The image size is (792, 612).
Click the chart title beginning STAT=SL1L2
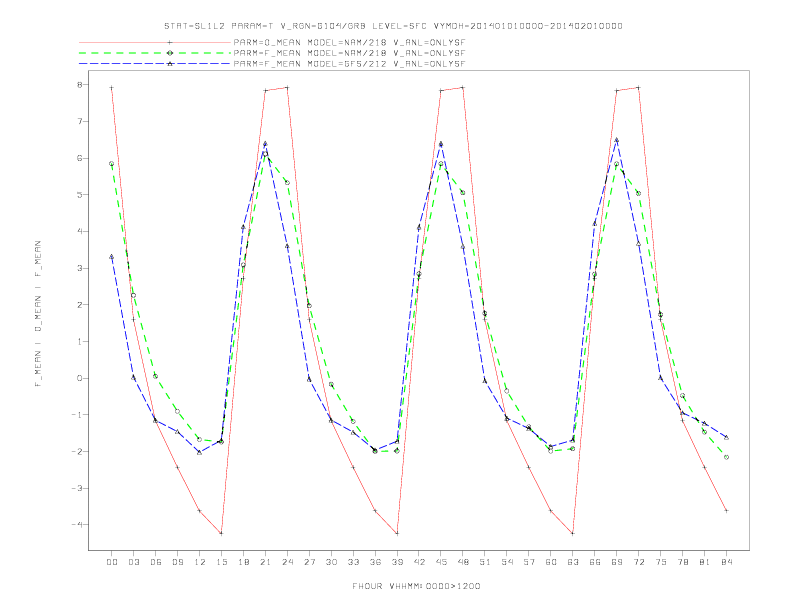pyautogui.click(x=393, y=26)
